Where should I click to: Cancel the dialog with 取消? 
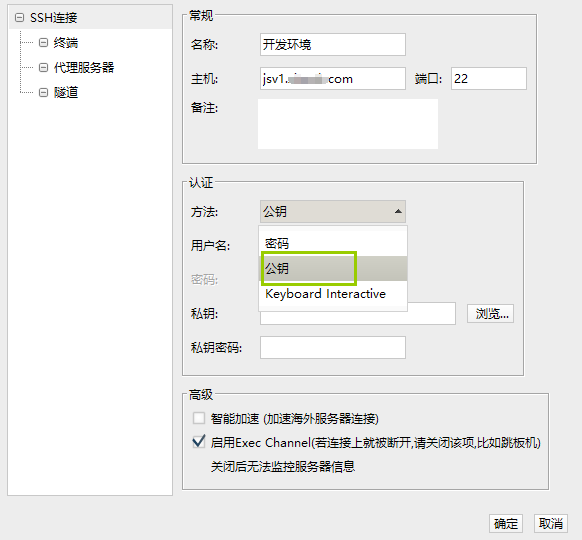[551, 524]
